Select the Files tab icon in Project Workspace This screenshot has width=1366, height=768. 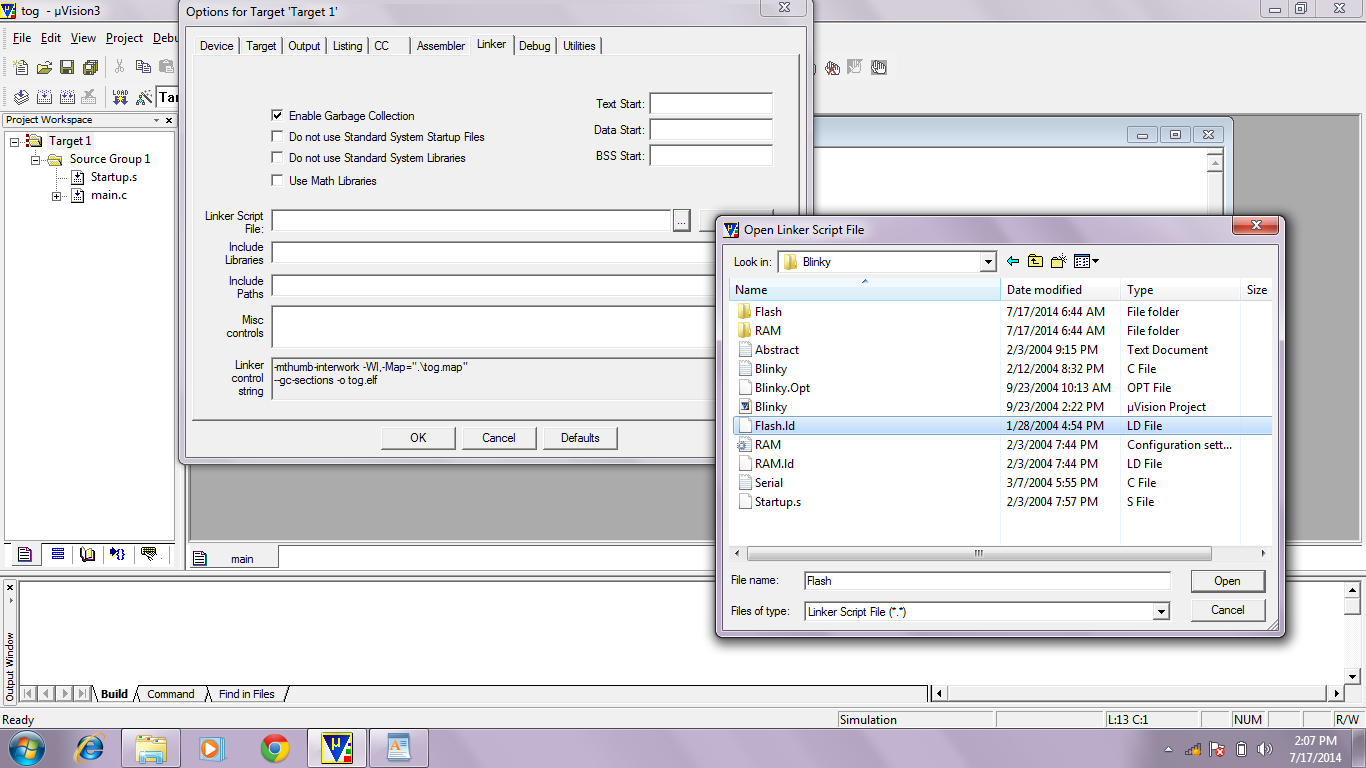tap(25, 554)
